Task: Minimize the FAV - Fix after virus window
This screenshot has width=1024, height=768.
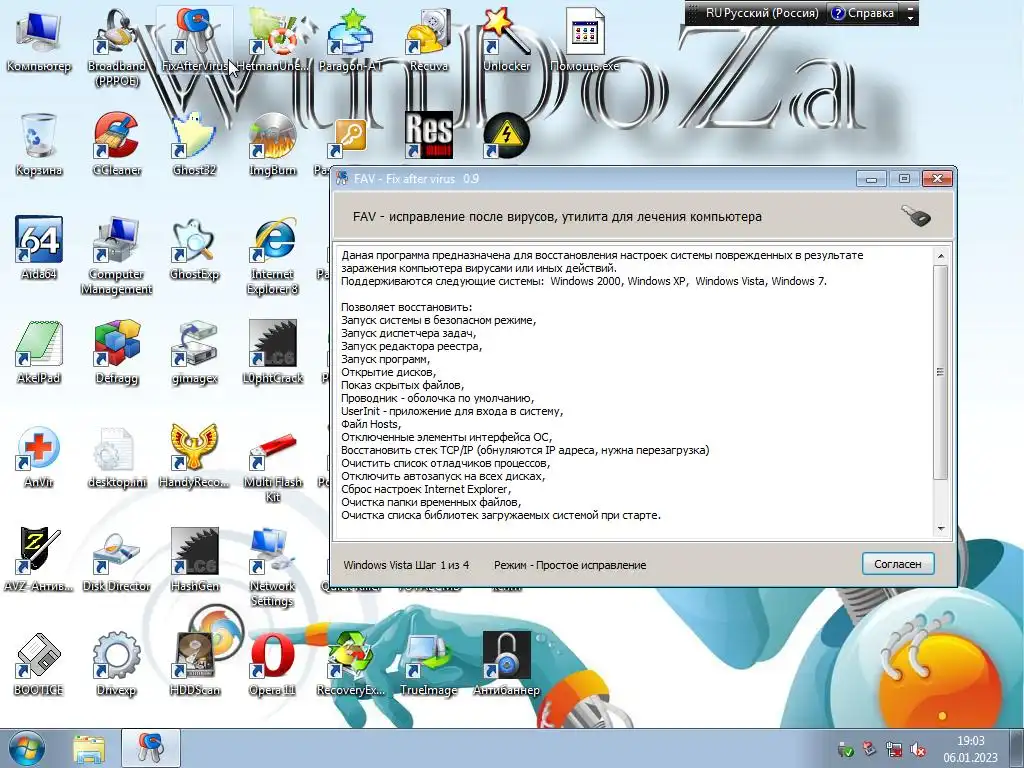Action: point(871,179)
